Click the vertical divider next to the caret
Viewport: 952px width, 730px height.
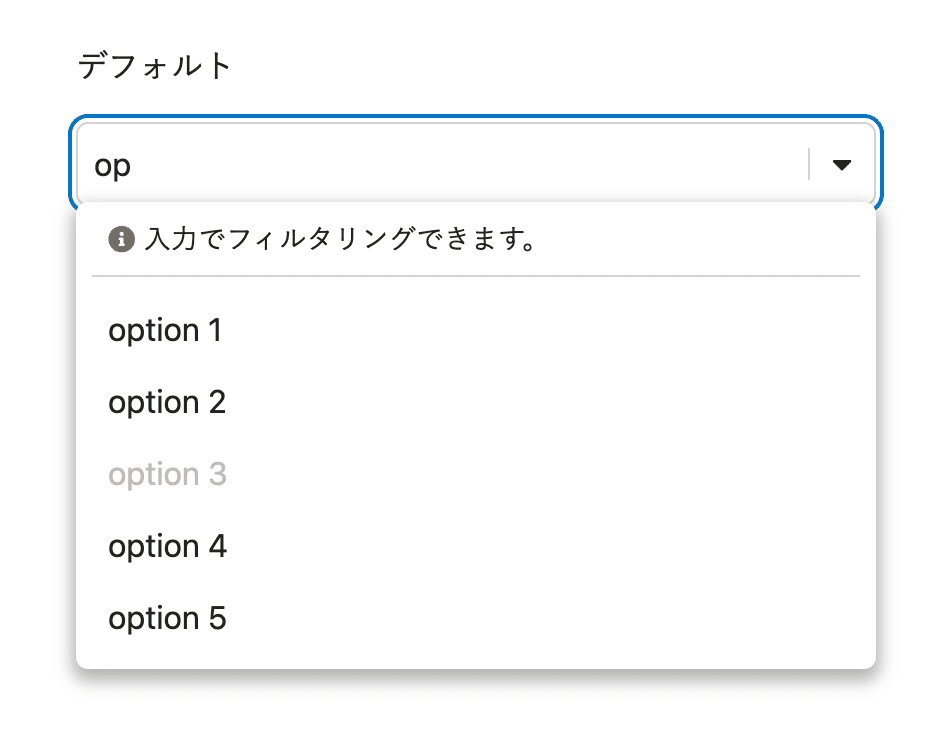click(809, 164)
